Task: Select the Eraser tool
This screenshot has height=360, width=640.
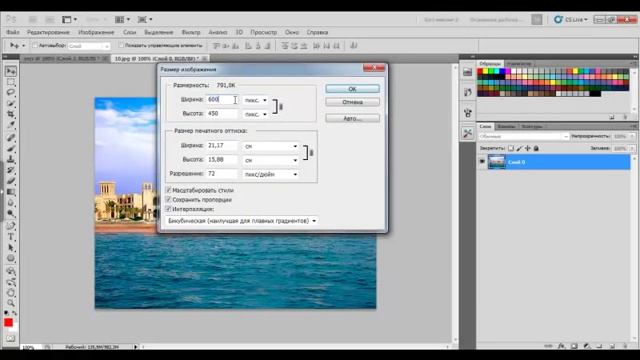Action: pyautogui.click(x=11, y=181)
